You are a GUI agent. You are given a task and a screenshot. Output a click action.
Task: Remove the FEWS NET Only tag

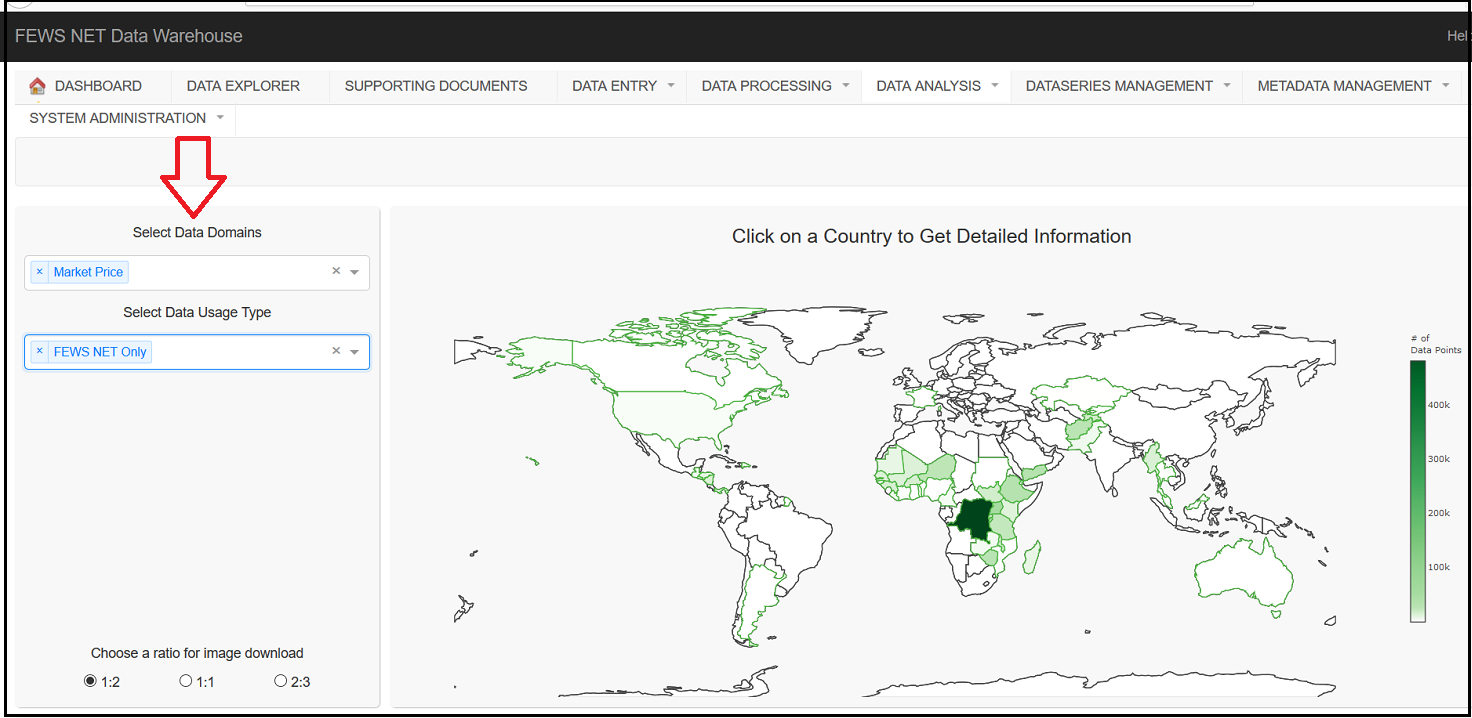(40, 352)
